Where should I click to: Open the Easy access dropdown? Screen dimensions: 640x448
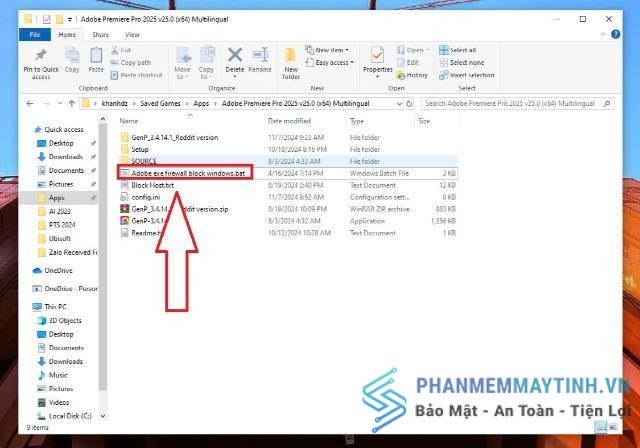329,62
